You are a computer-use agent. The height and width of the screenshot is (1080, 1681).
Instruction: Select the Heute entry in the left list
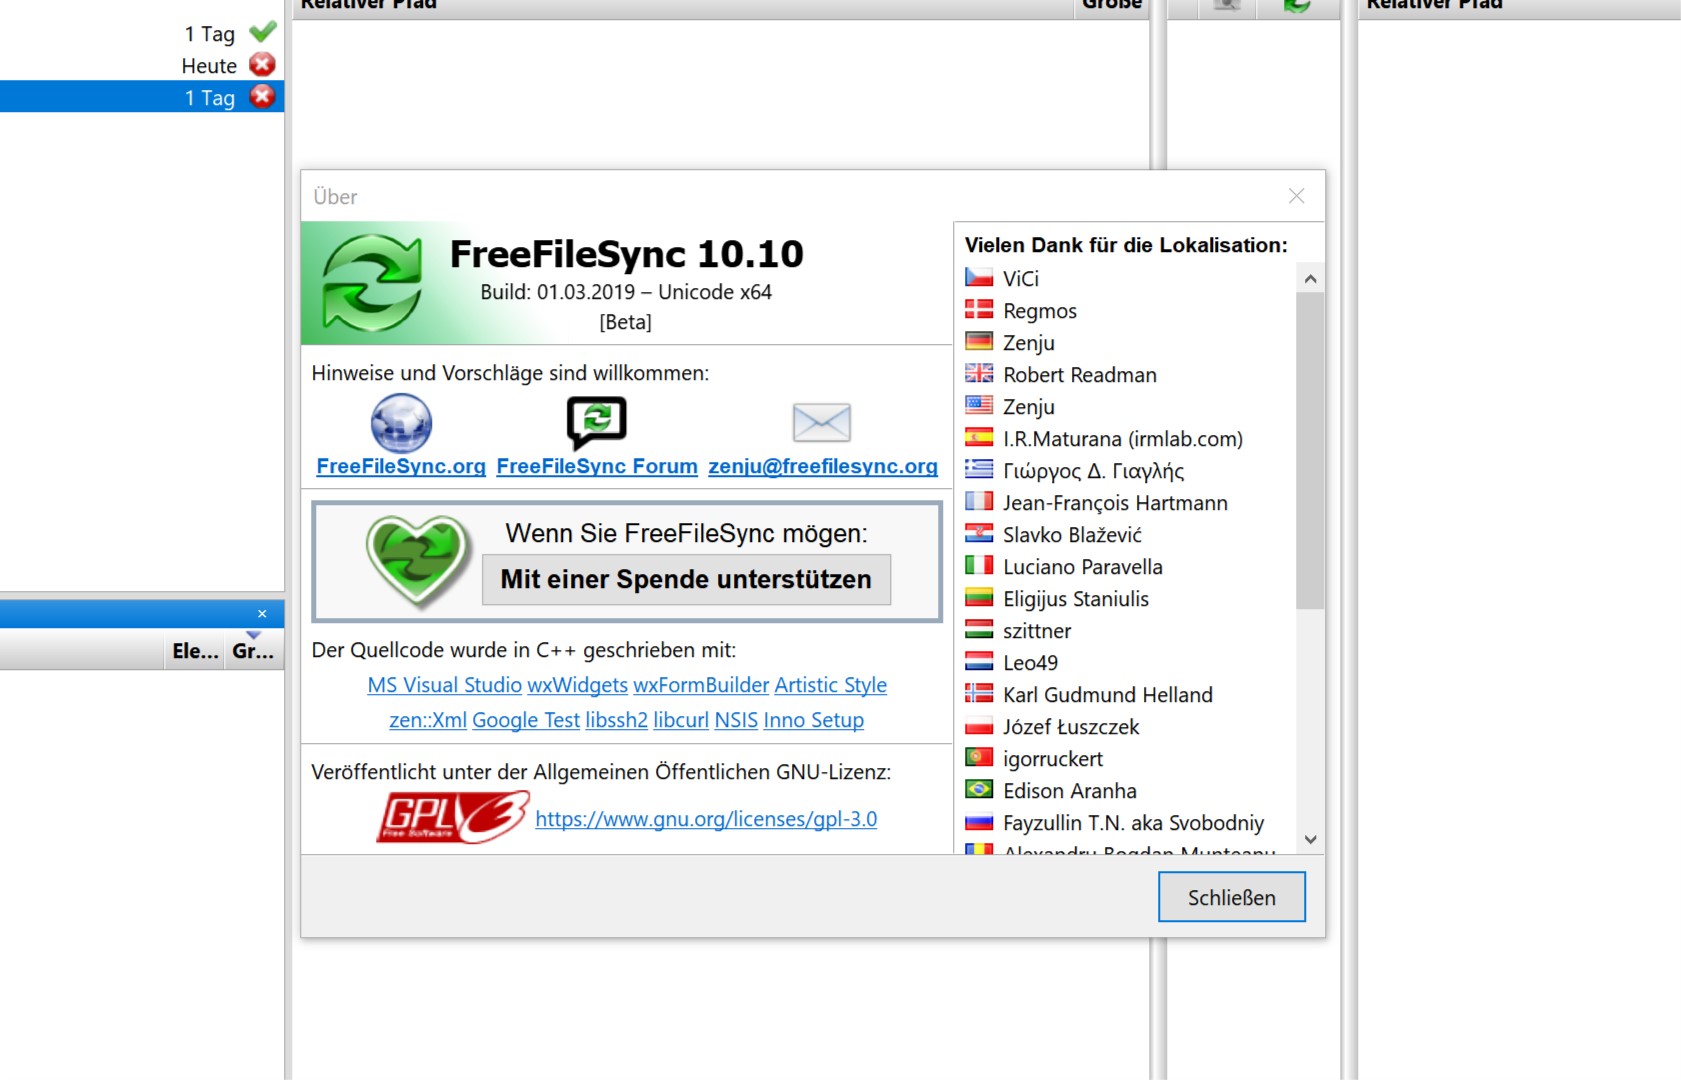142,65
